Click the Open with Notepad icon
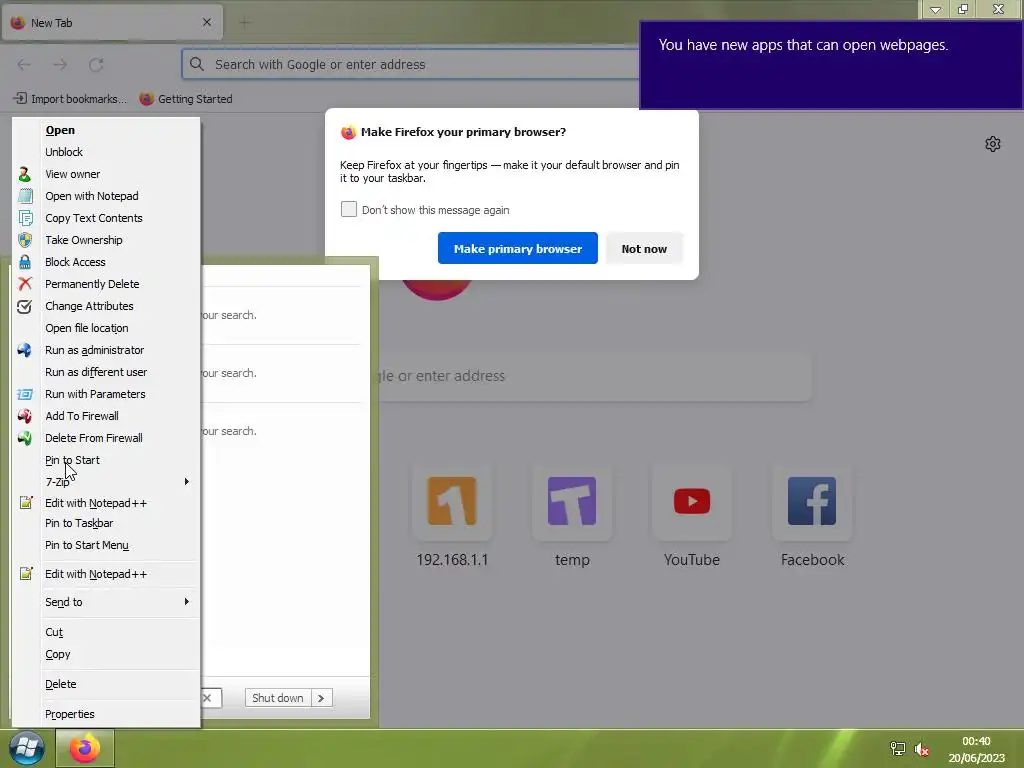Screen dimensions: 1024x768 point(25,196)
